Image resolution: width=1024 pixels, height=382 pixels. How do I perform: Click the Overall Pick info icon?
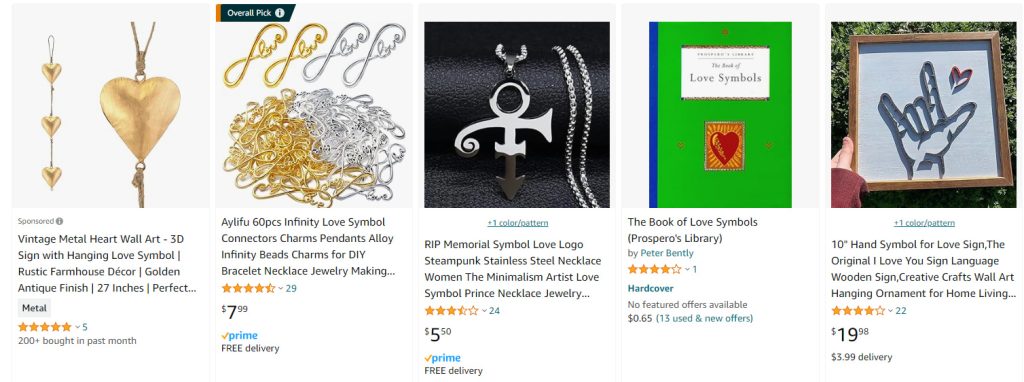pos(280,13)
